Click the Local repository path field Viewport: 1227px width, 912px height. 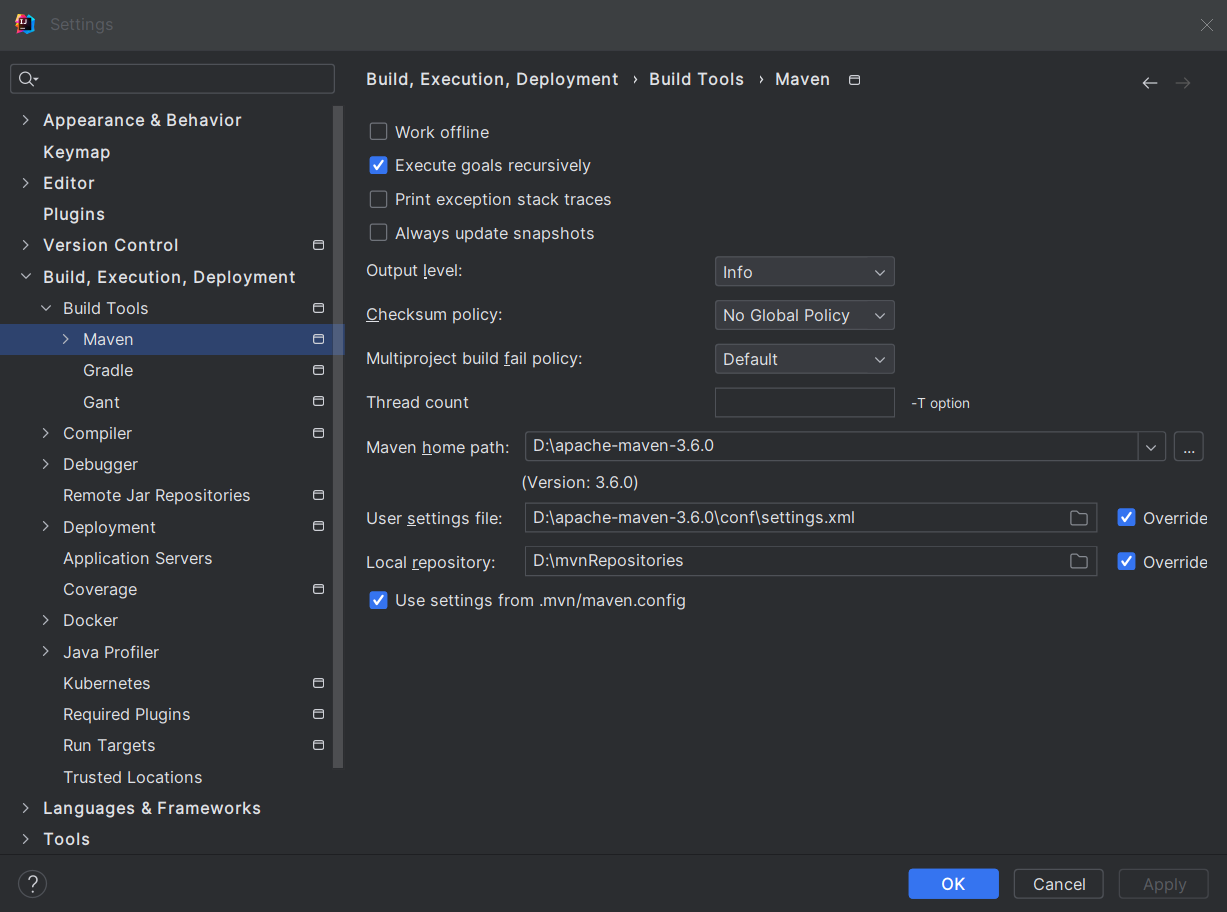click(x=811, y=561)
